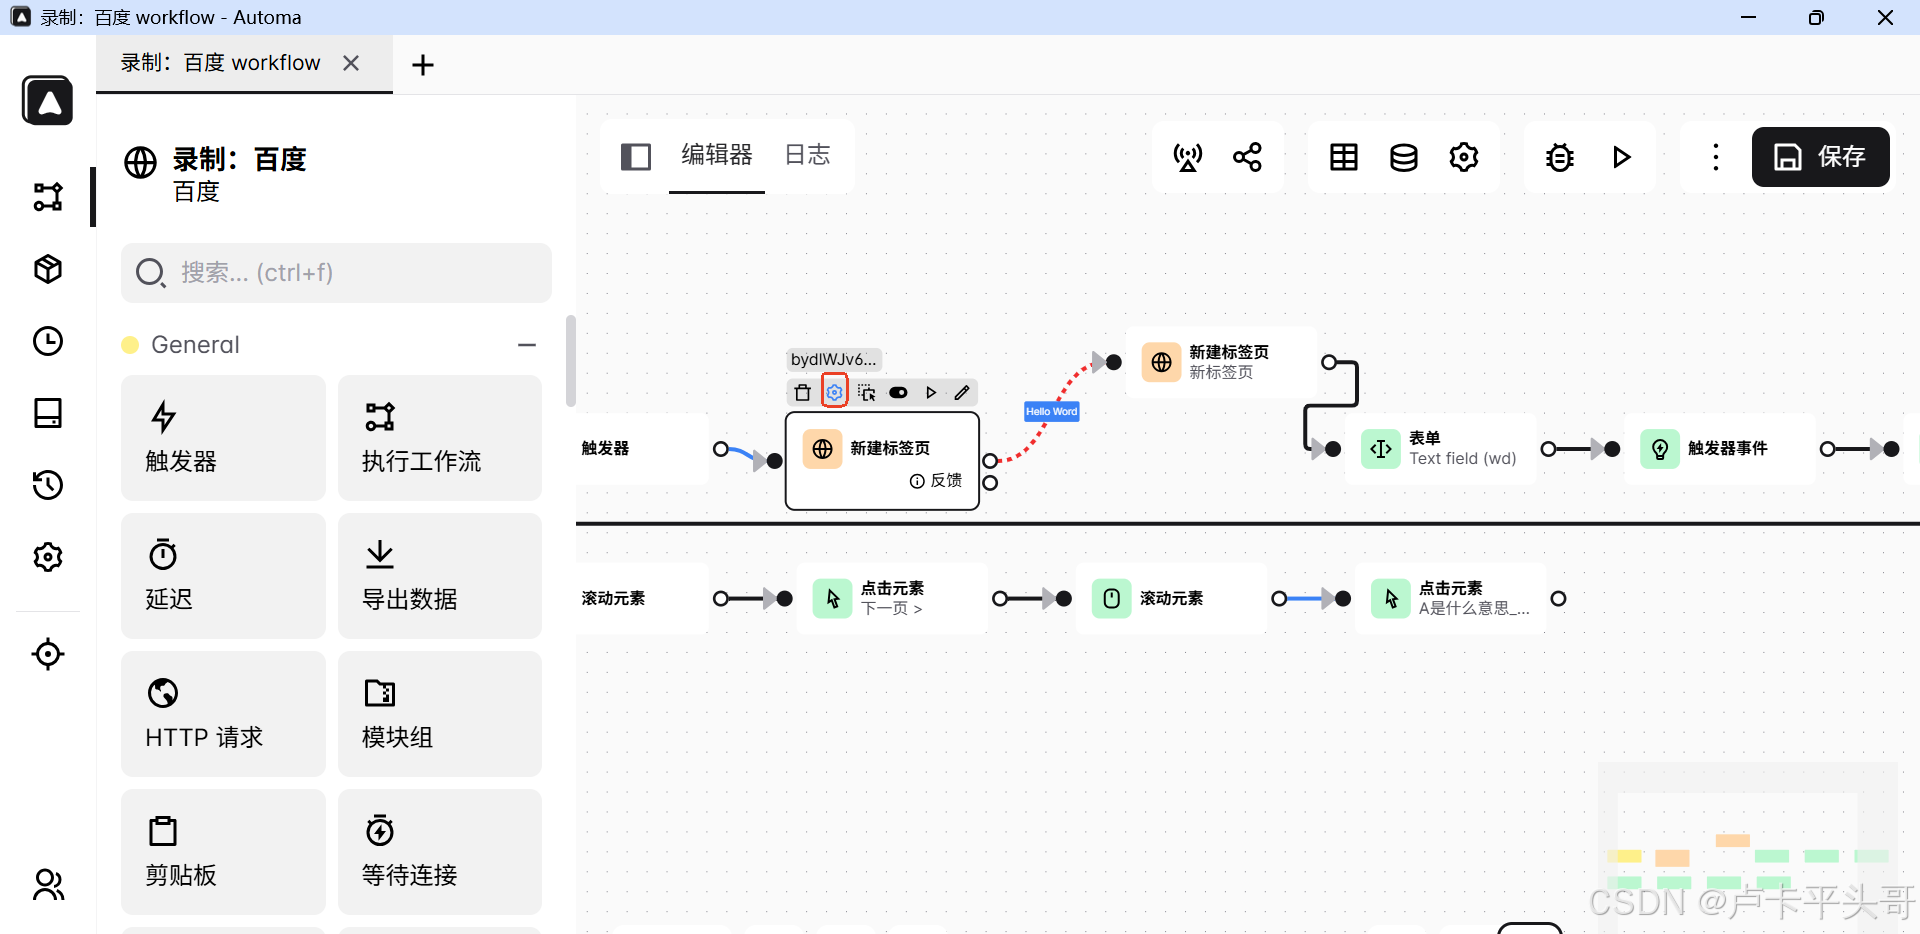Select the 编辑器 tab
1920x934 pixels.
[716, 155]
